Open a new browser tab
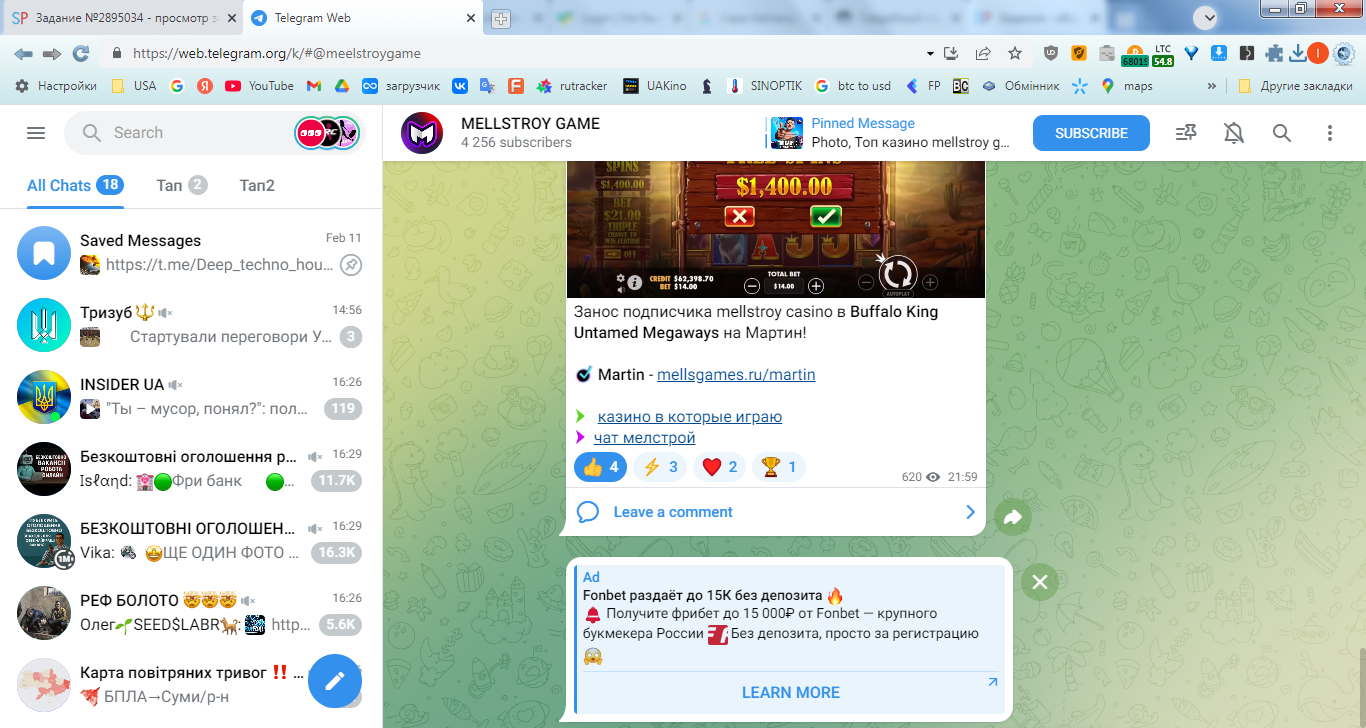This screenshot has width=1366, height=728. coord(501,19)
